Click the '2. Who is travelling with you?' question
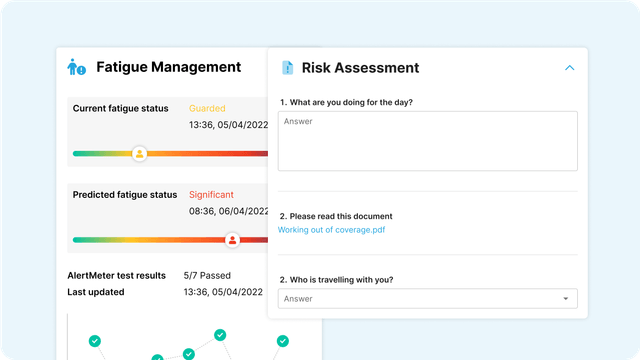The width and height of the screenshot is (640, 360). (x=336, y=280)
